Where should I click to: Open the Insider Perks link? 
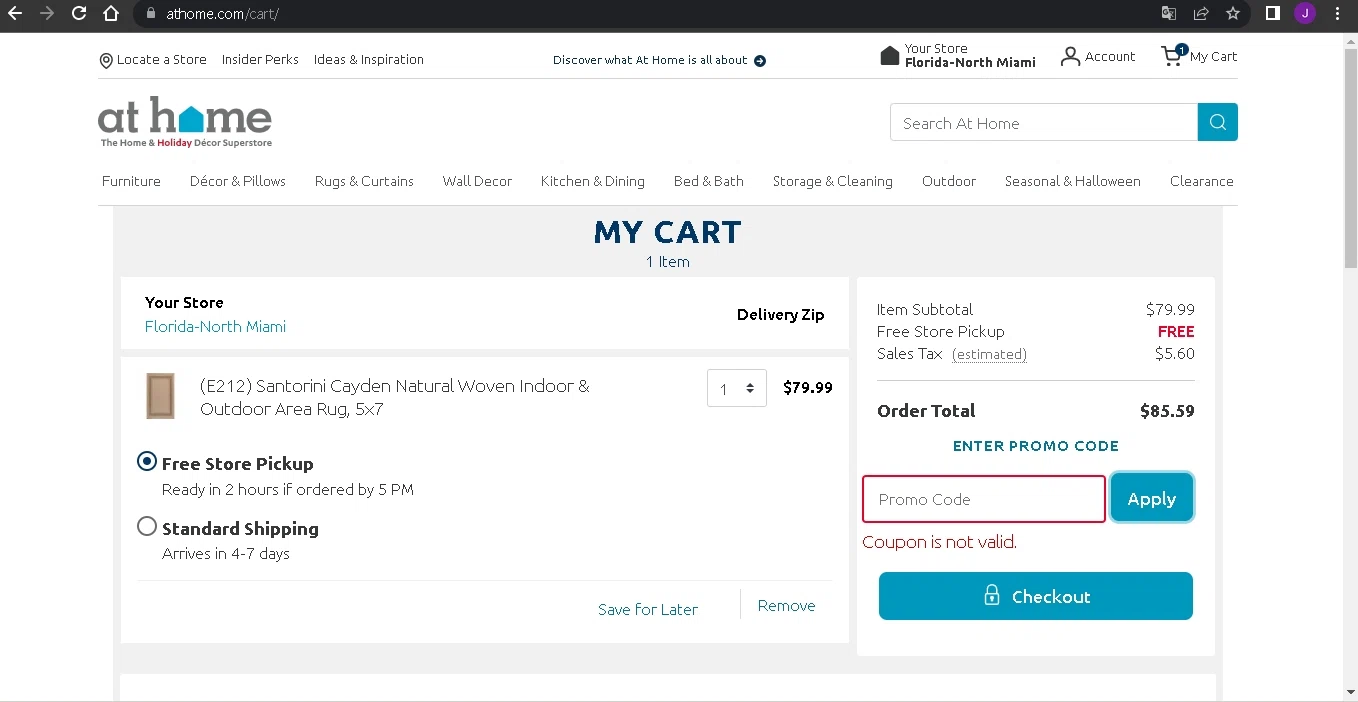pos(260,60)
